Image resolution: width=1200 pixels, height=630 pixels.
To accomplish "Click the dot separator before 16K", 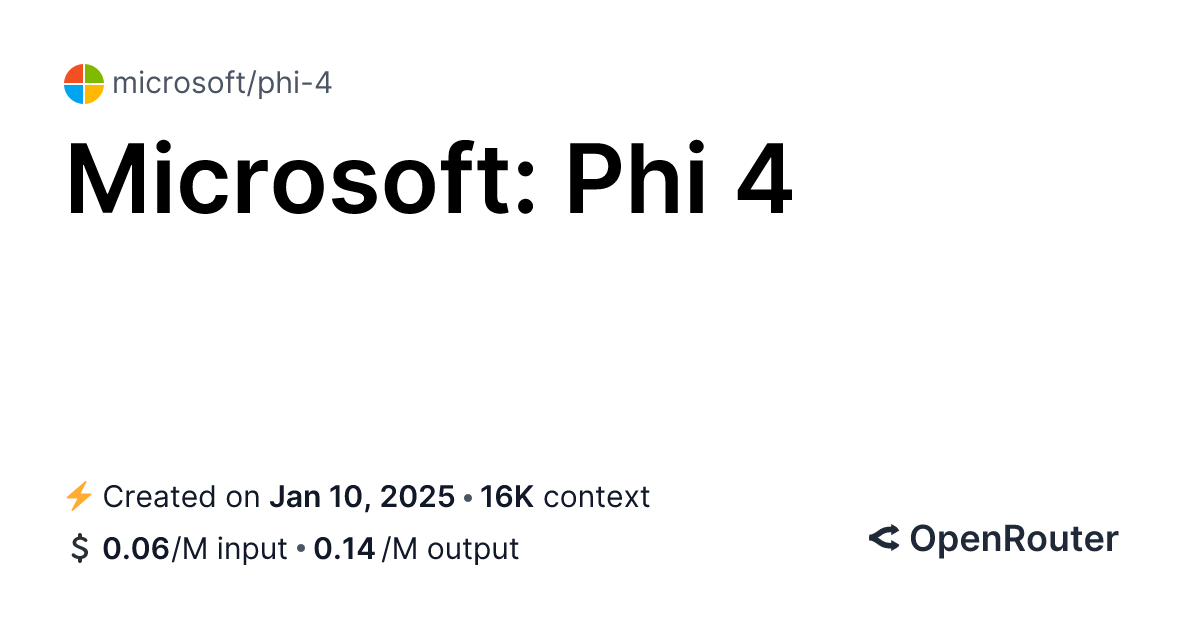I will pyautogui.click(x=468, y=498).
